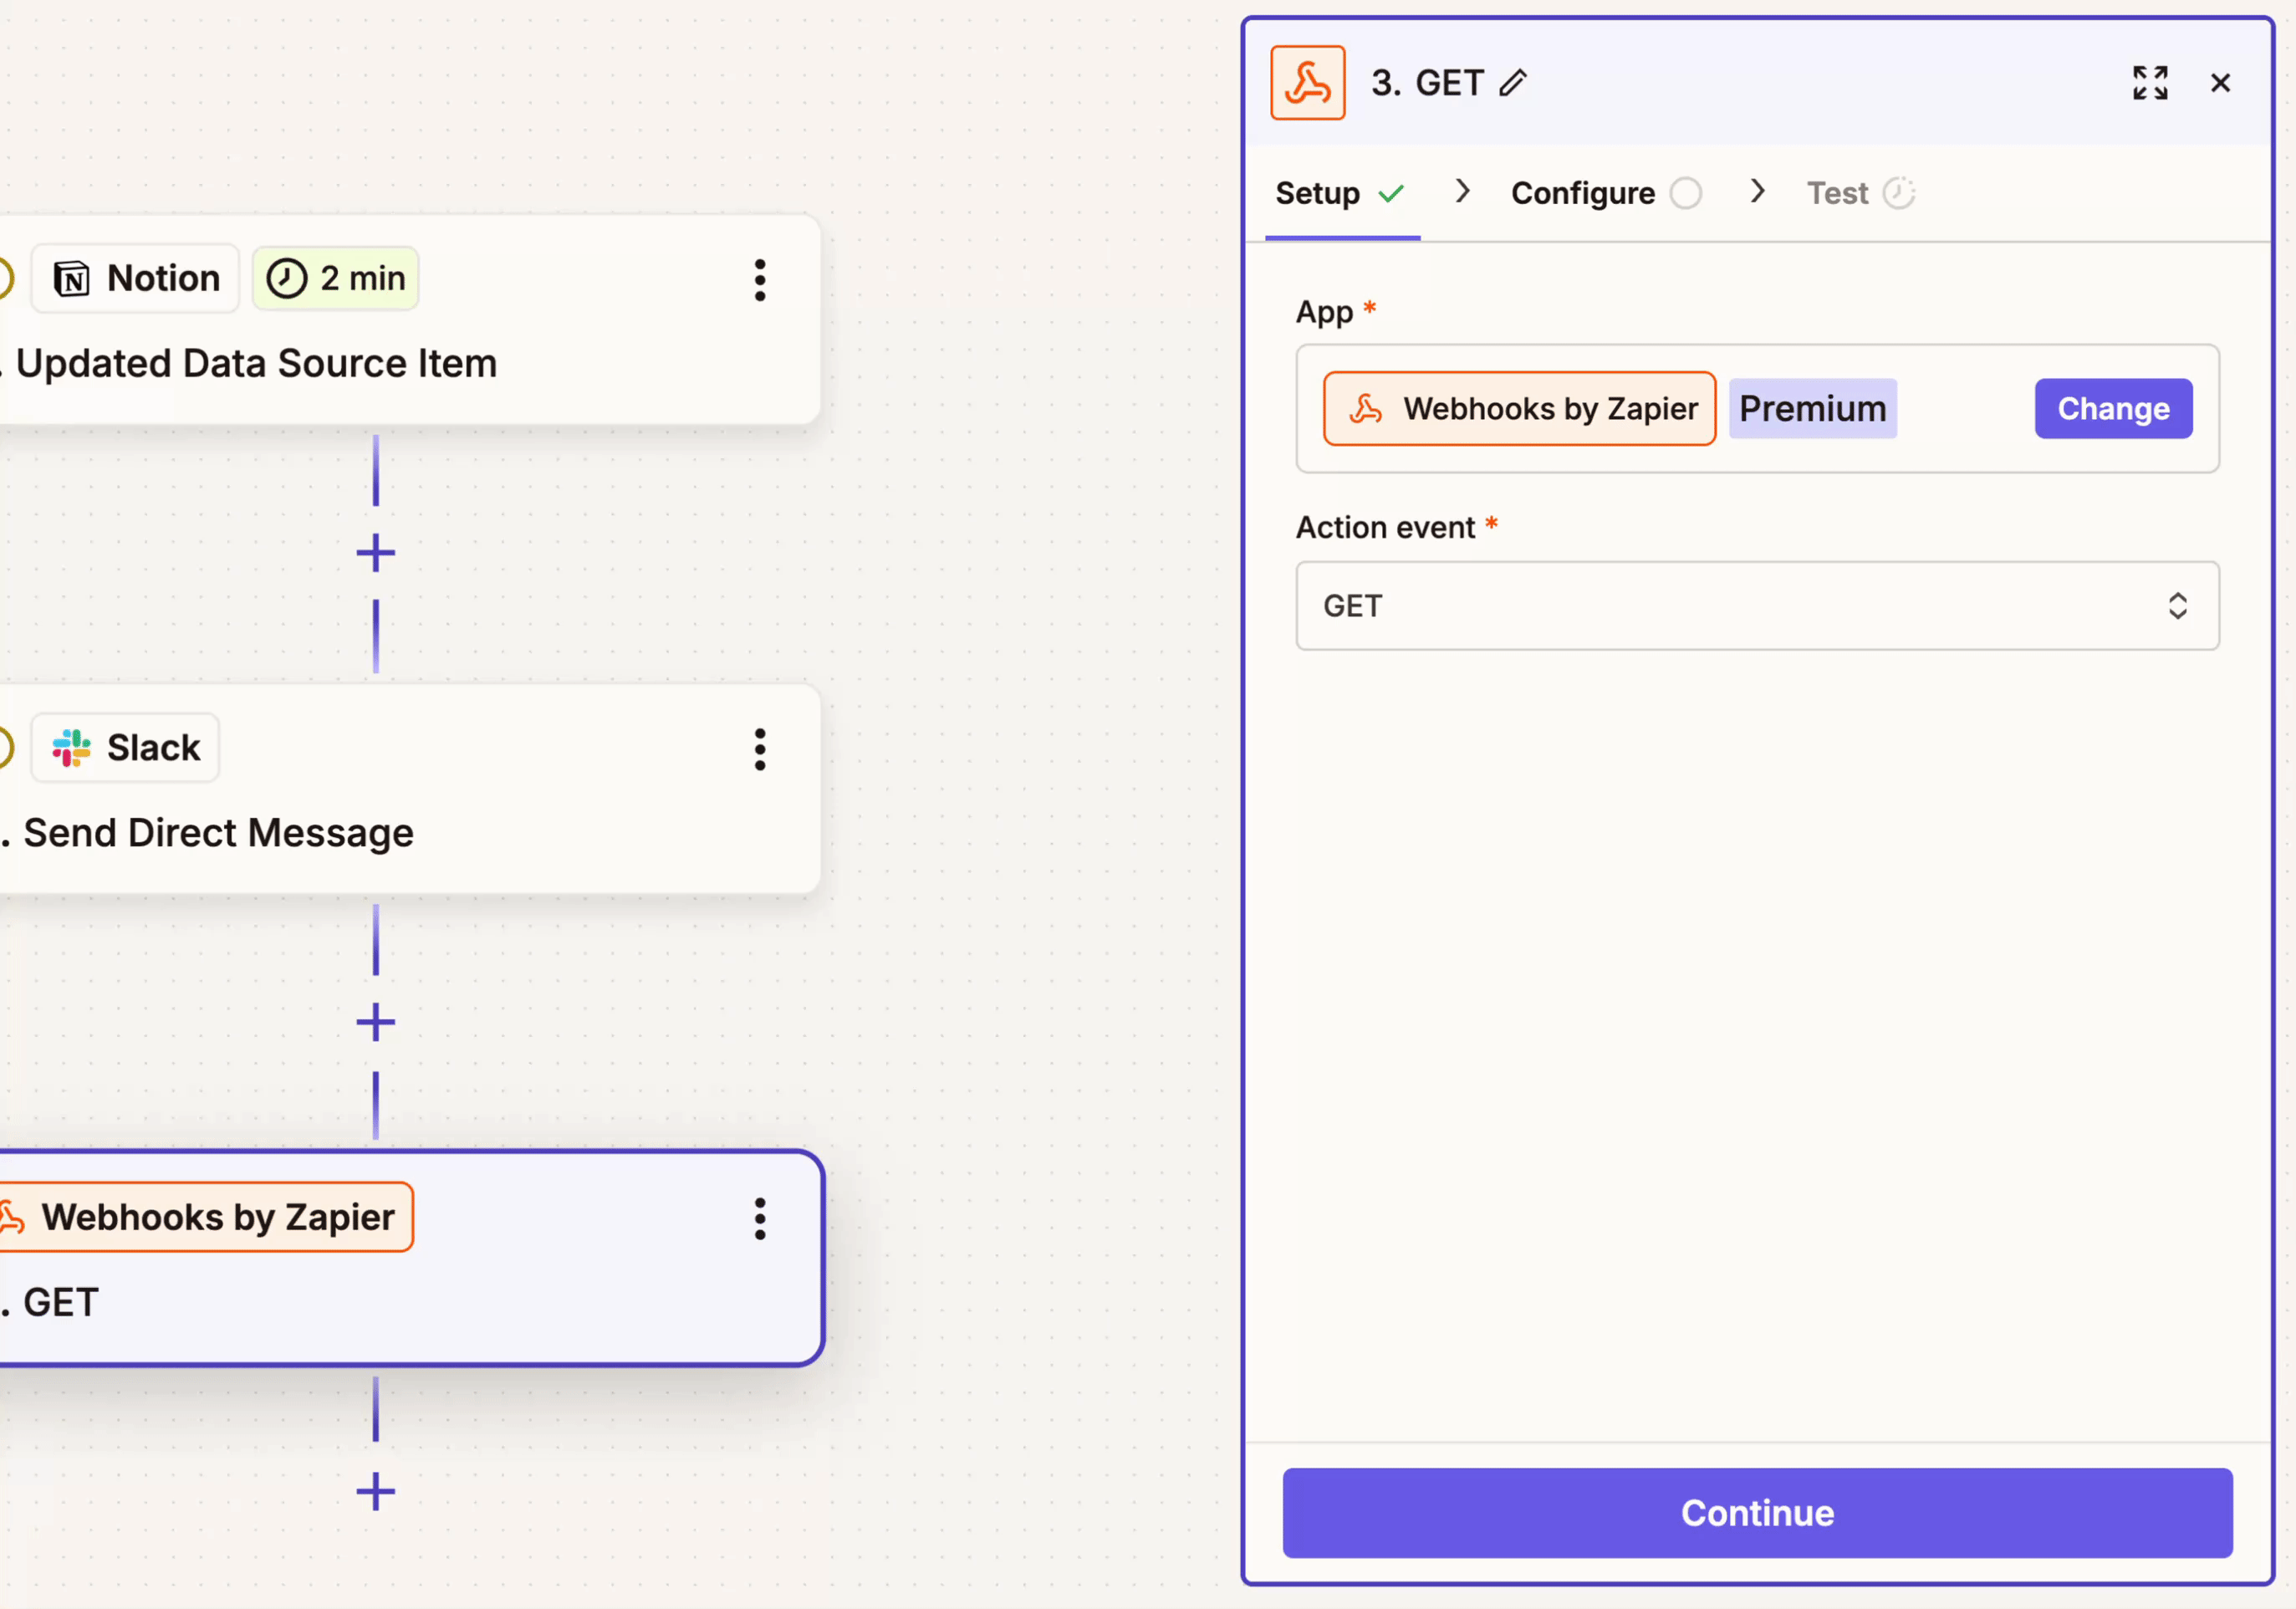
Task: Click the Notion app badge
Action: (x=135, y=278)
